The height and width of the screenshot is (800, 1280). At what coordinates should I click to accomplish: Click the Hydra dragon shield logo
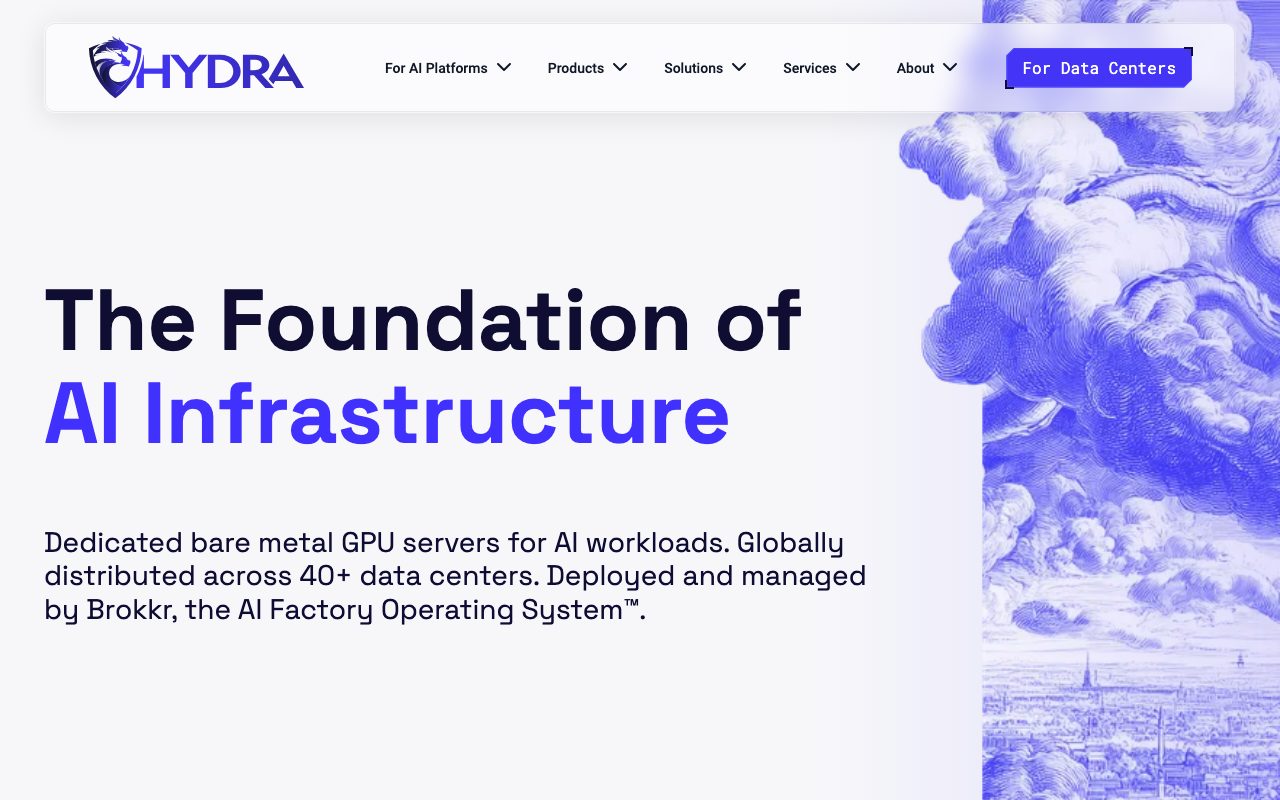click(196, 68)
